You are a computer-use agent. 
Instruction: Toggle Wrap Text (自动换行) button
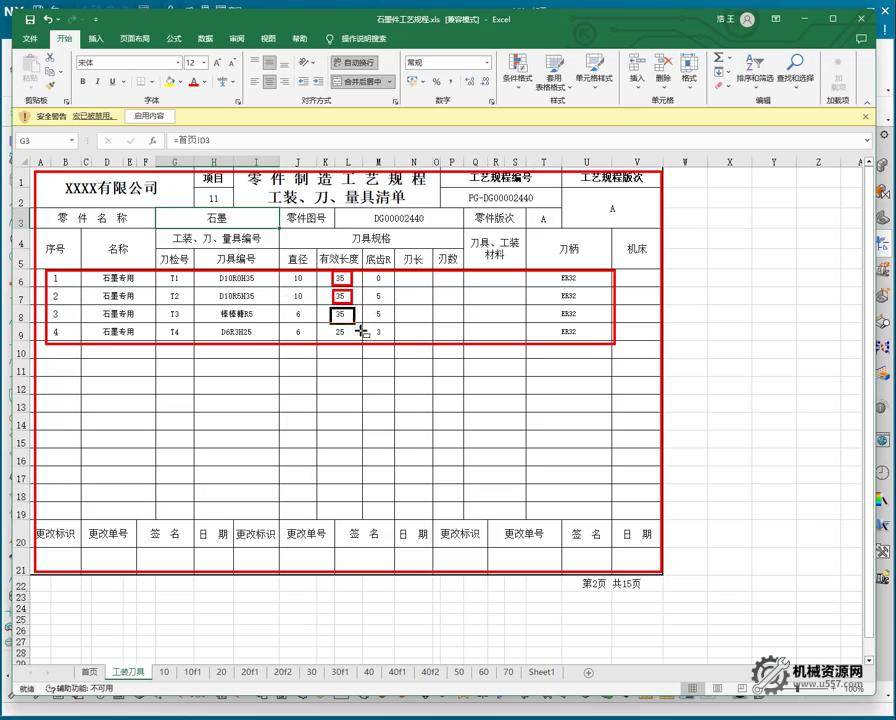tap(354, 62)
